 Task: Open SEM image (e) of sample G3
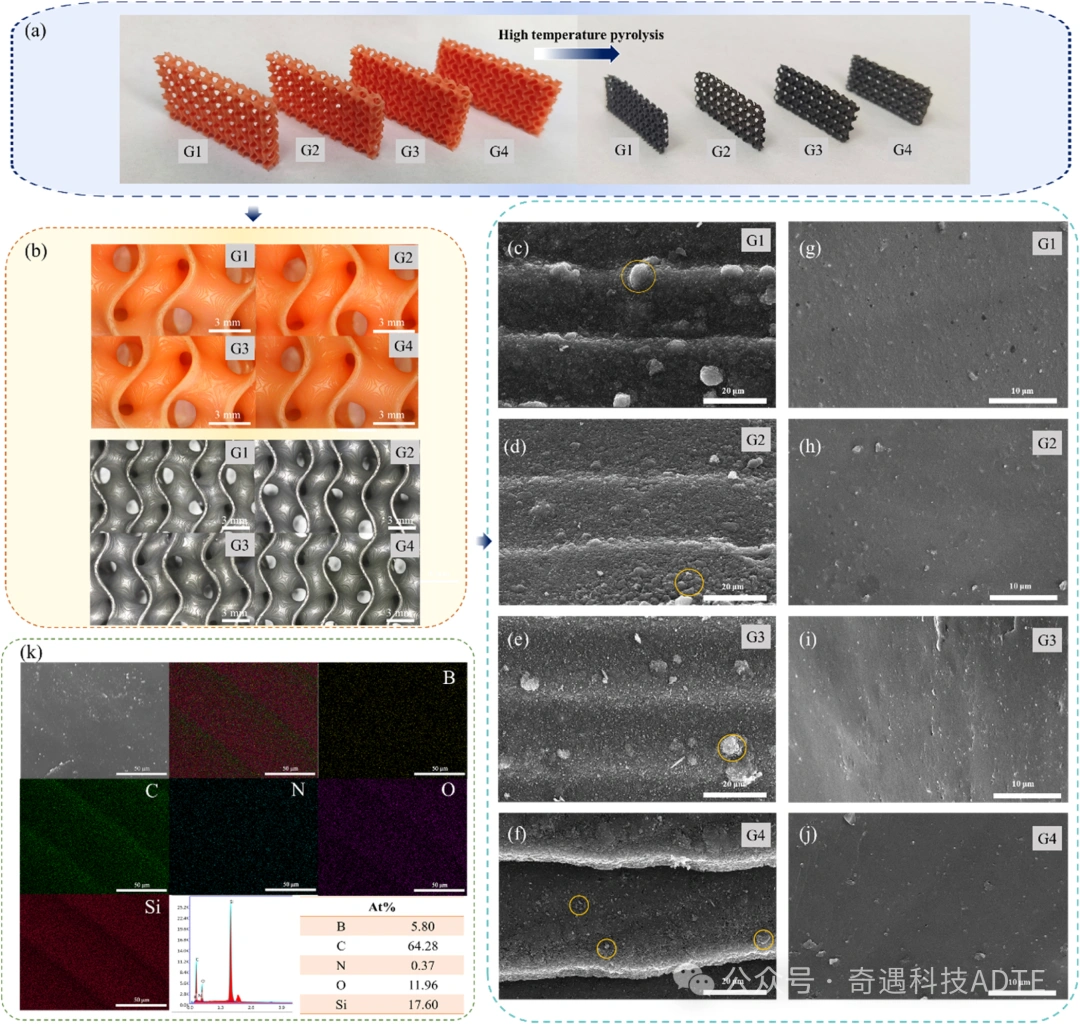click(x=636, y=709)
